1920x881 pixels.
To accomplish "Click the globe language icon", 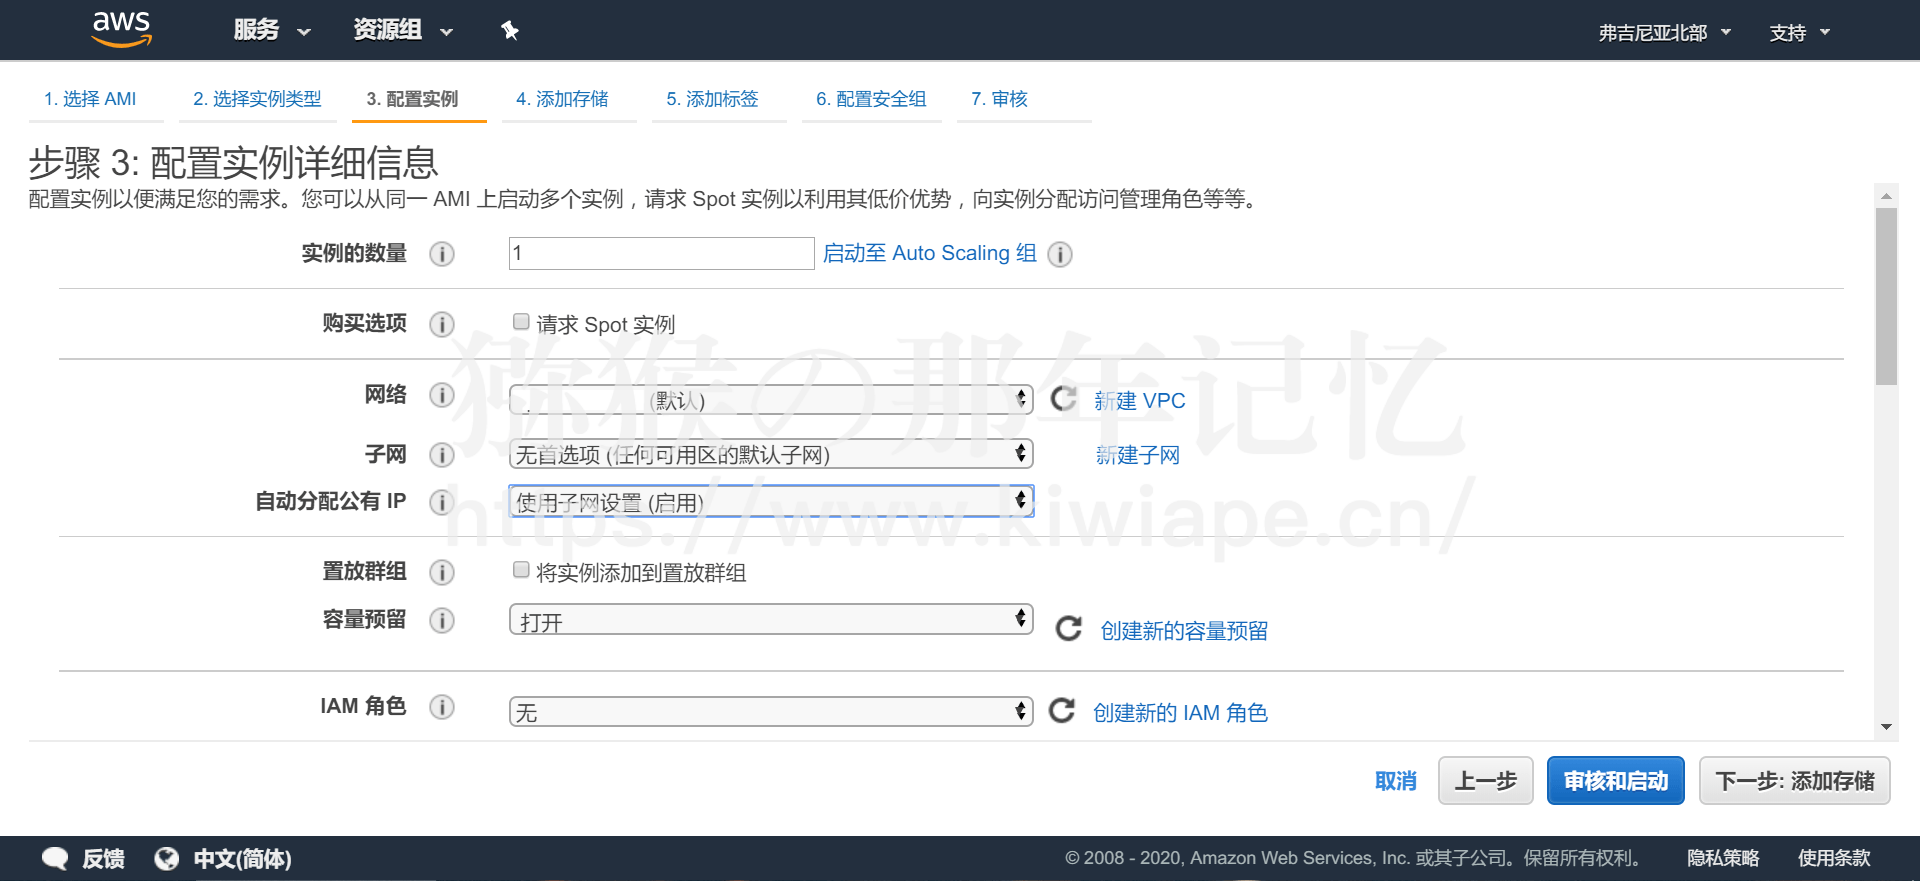I will [166, 858].
